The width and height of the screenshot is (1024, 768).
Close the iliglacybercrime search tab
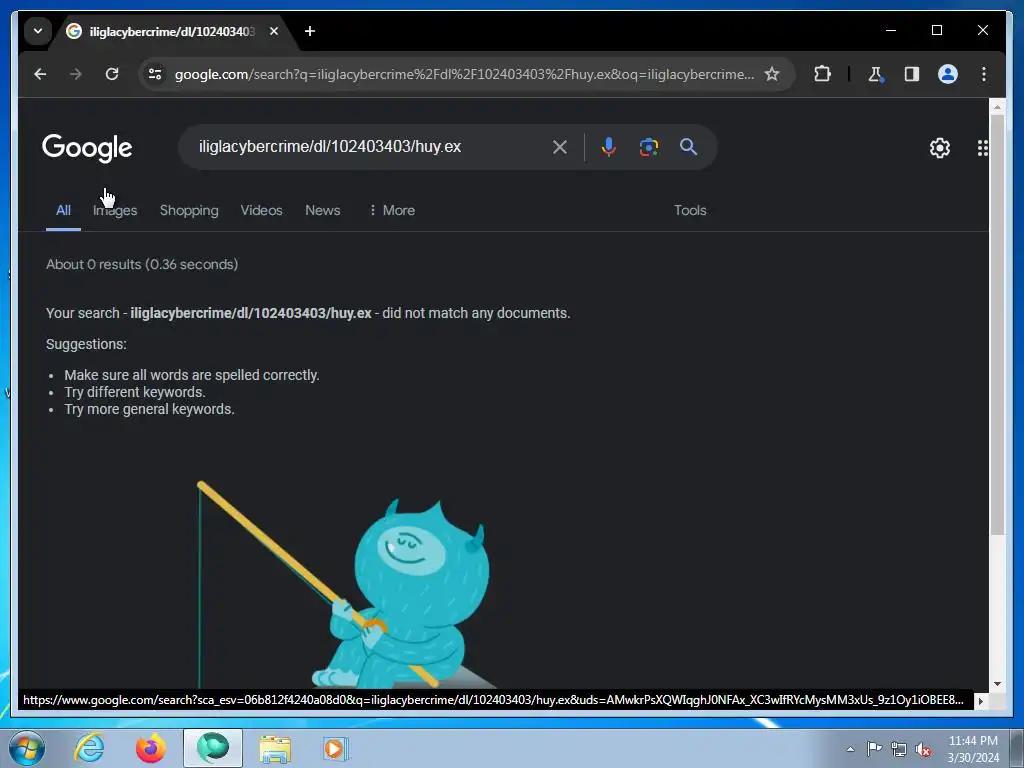pyautogui.click(x=274, y=31)
